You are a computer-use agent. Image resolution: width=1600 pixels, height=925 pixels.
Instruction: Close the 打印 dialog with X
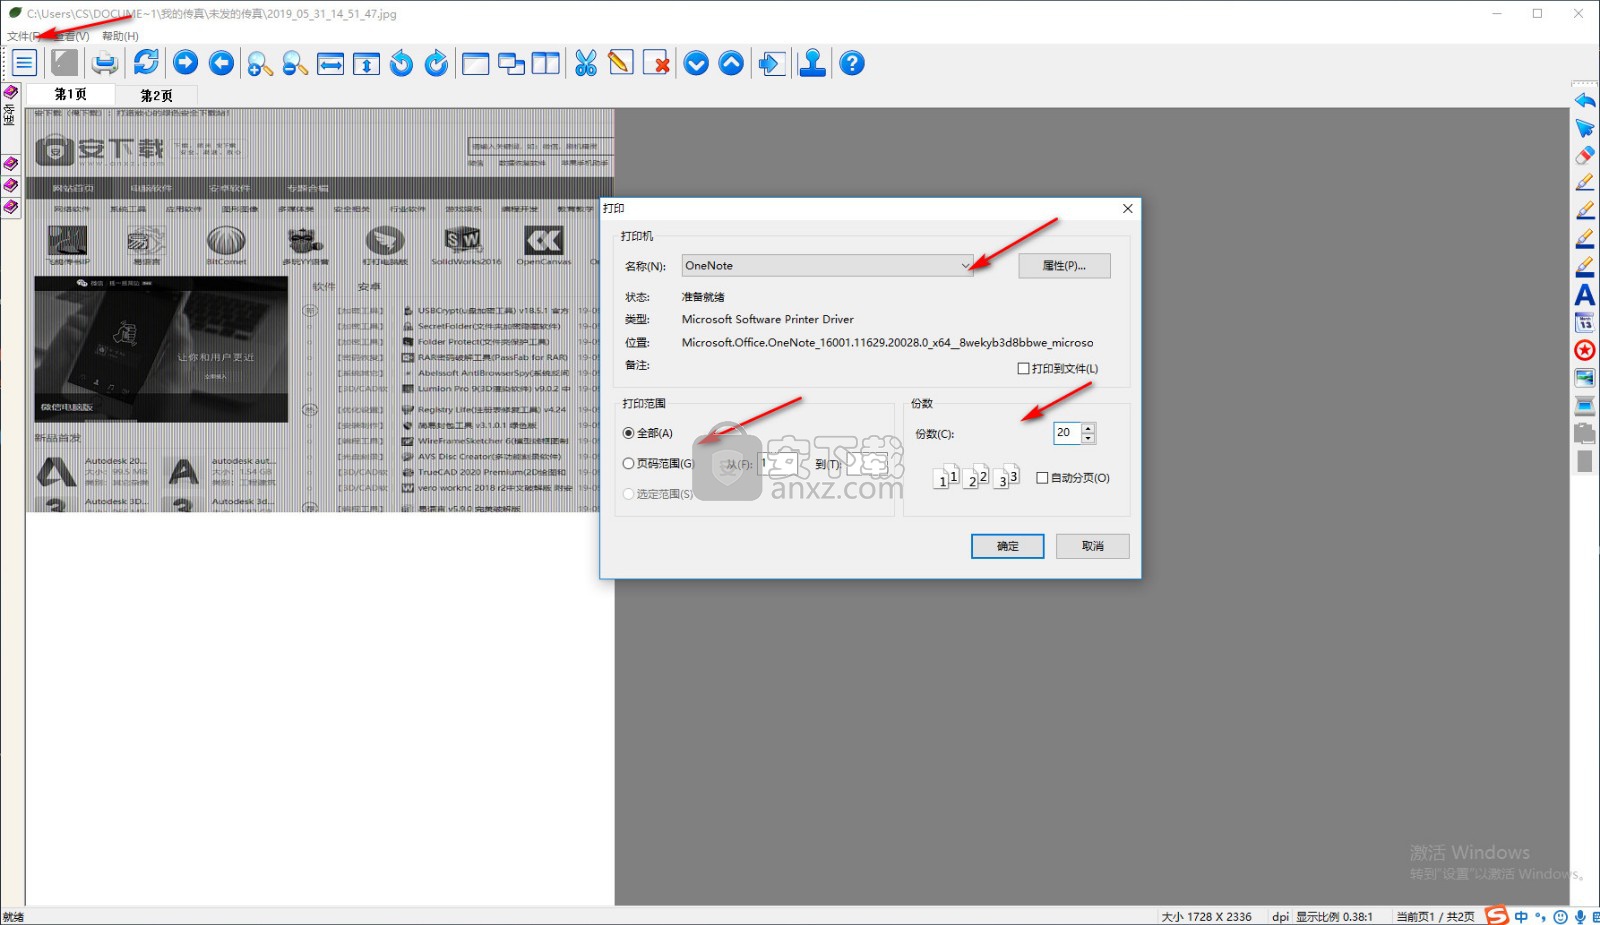pyautogui.click(x=1128, y=208)
